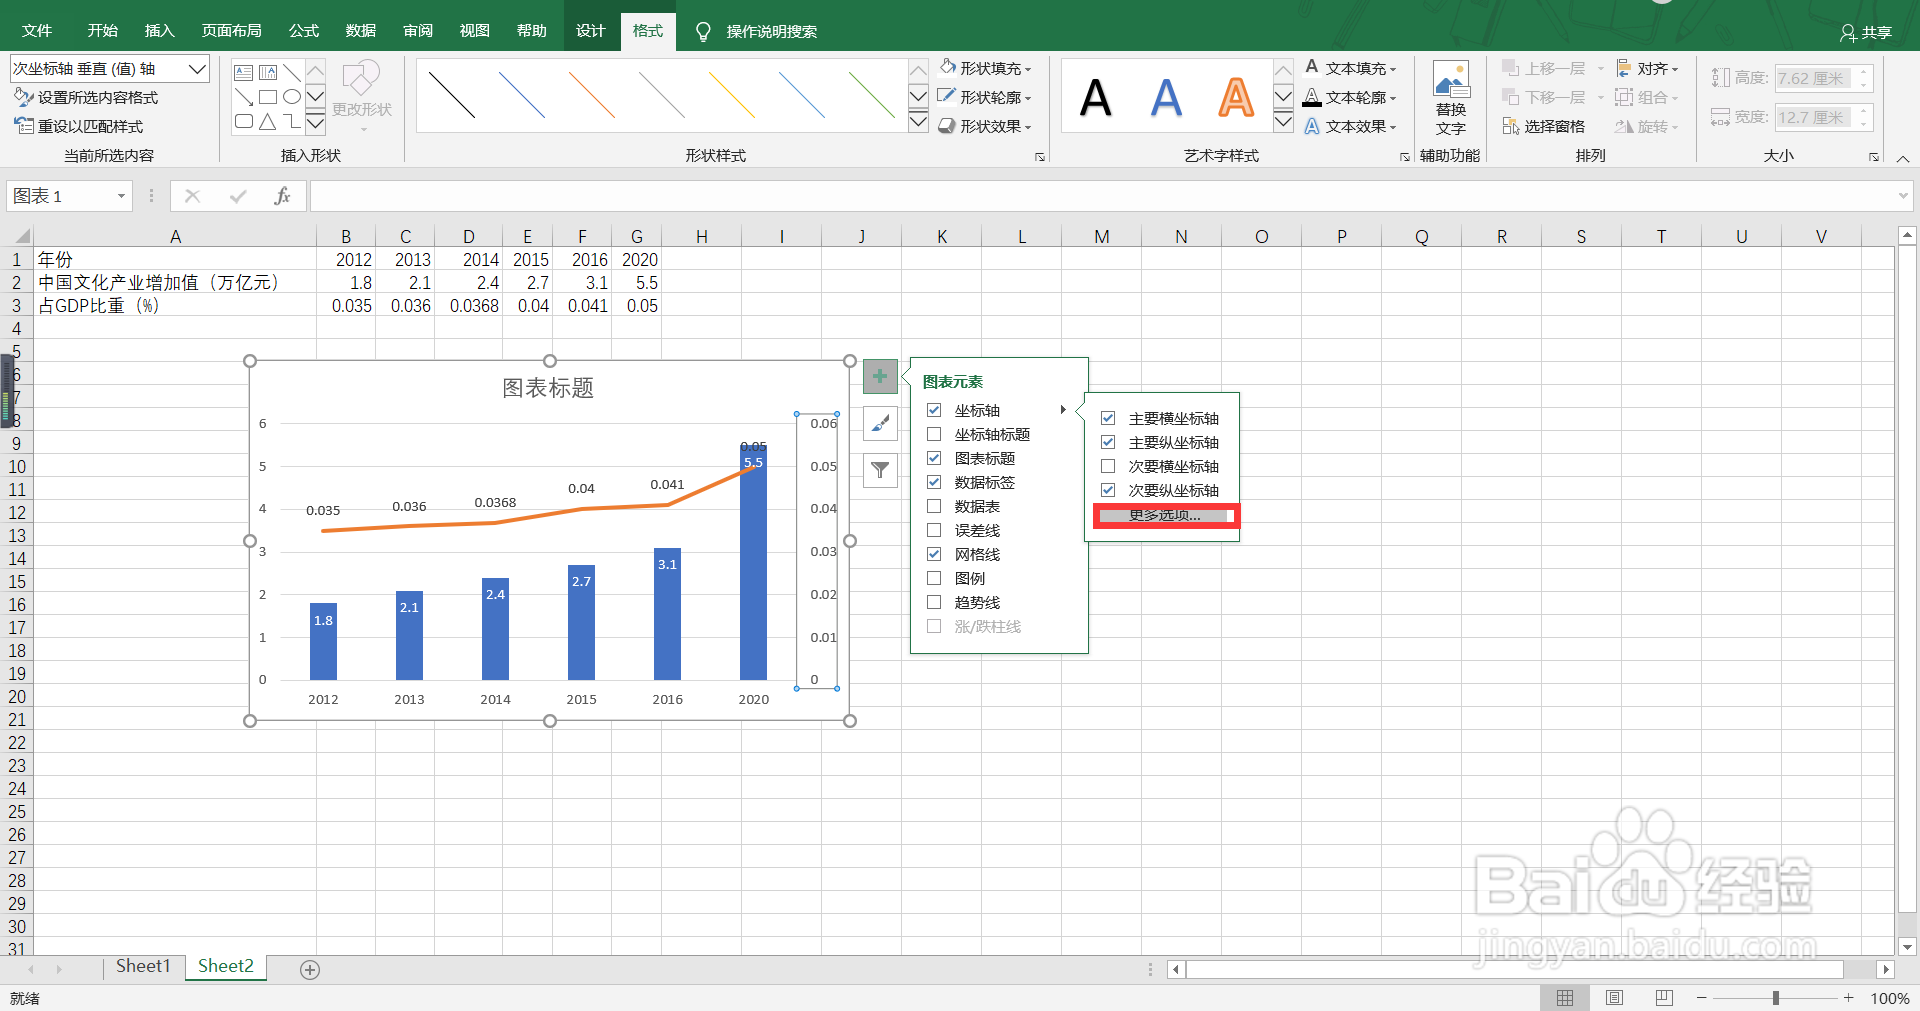Enable the 图例 legend checkbox
Screen dimensions: 1920x1011
pos(934,578)
